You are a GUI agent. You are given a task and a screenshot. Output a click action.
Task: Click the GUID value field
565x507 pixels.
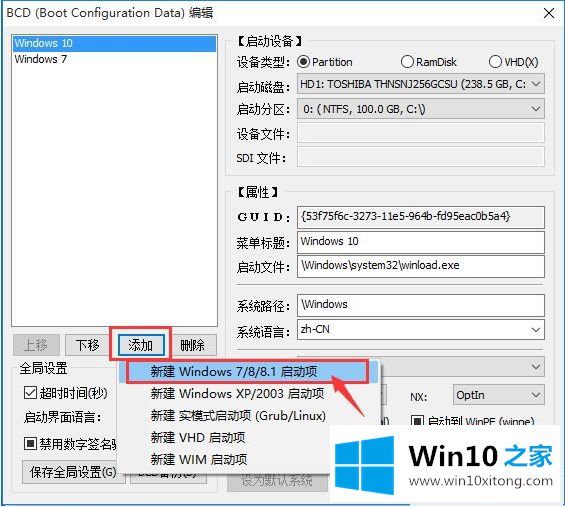[x=421, y=217]
